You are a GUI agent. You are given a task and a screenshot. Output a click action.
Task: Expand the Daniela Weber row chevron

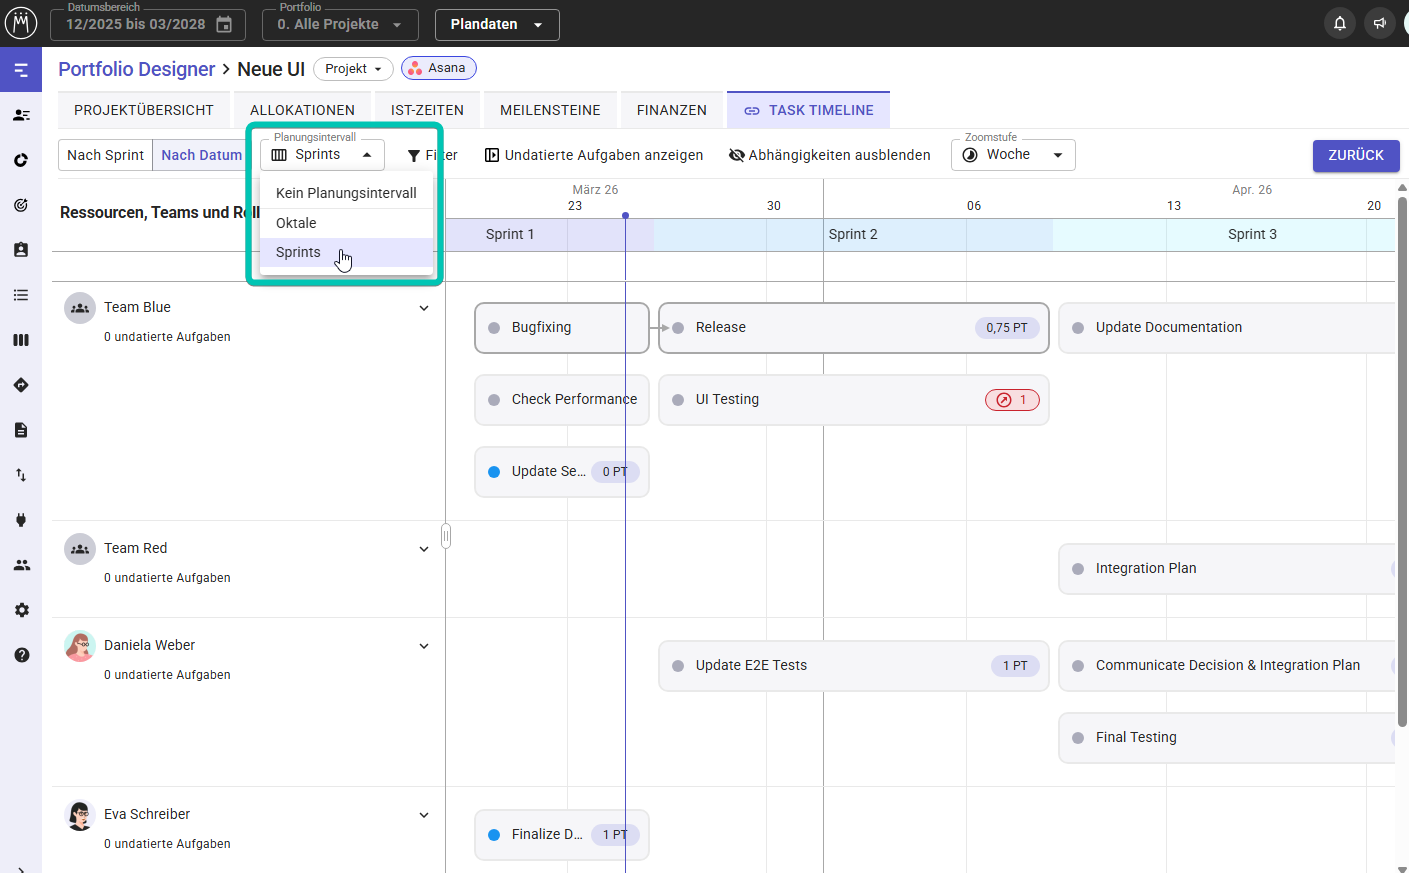[x=424, y=645]
